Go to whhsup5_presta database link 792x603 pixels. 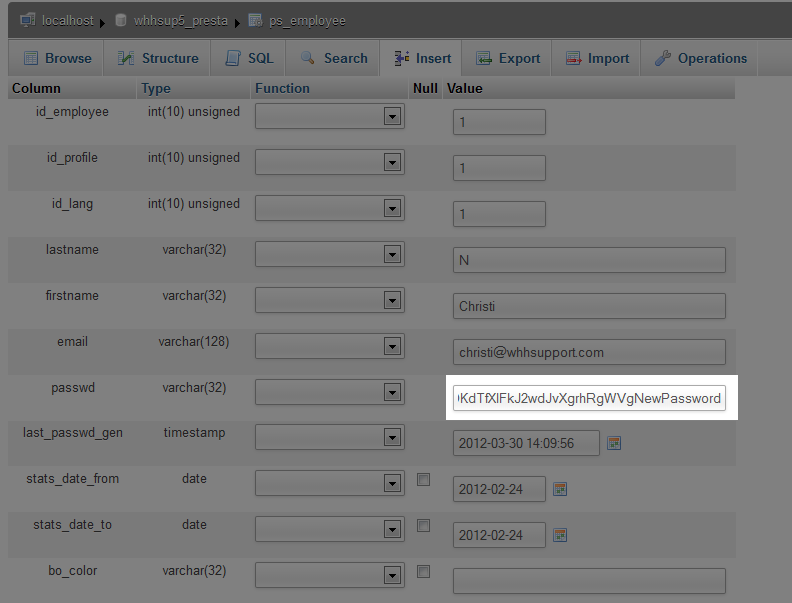(x=180, y=20)
